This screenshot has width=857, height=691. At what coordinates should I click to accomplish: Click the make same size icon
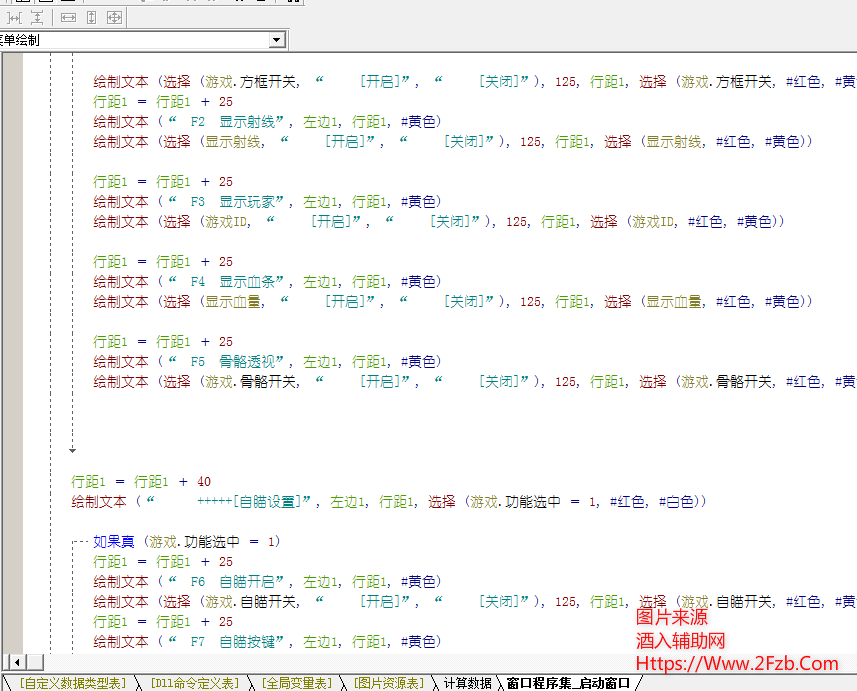coord(114,18)
